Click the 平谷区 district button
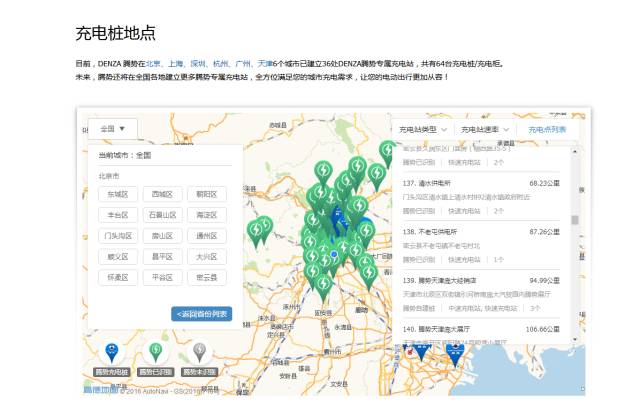 [x=162, y=277]
